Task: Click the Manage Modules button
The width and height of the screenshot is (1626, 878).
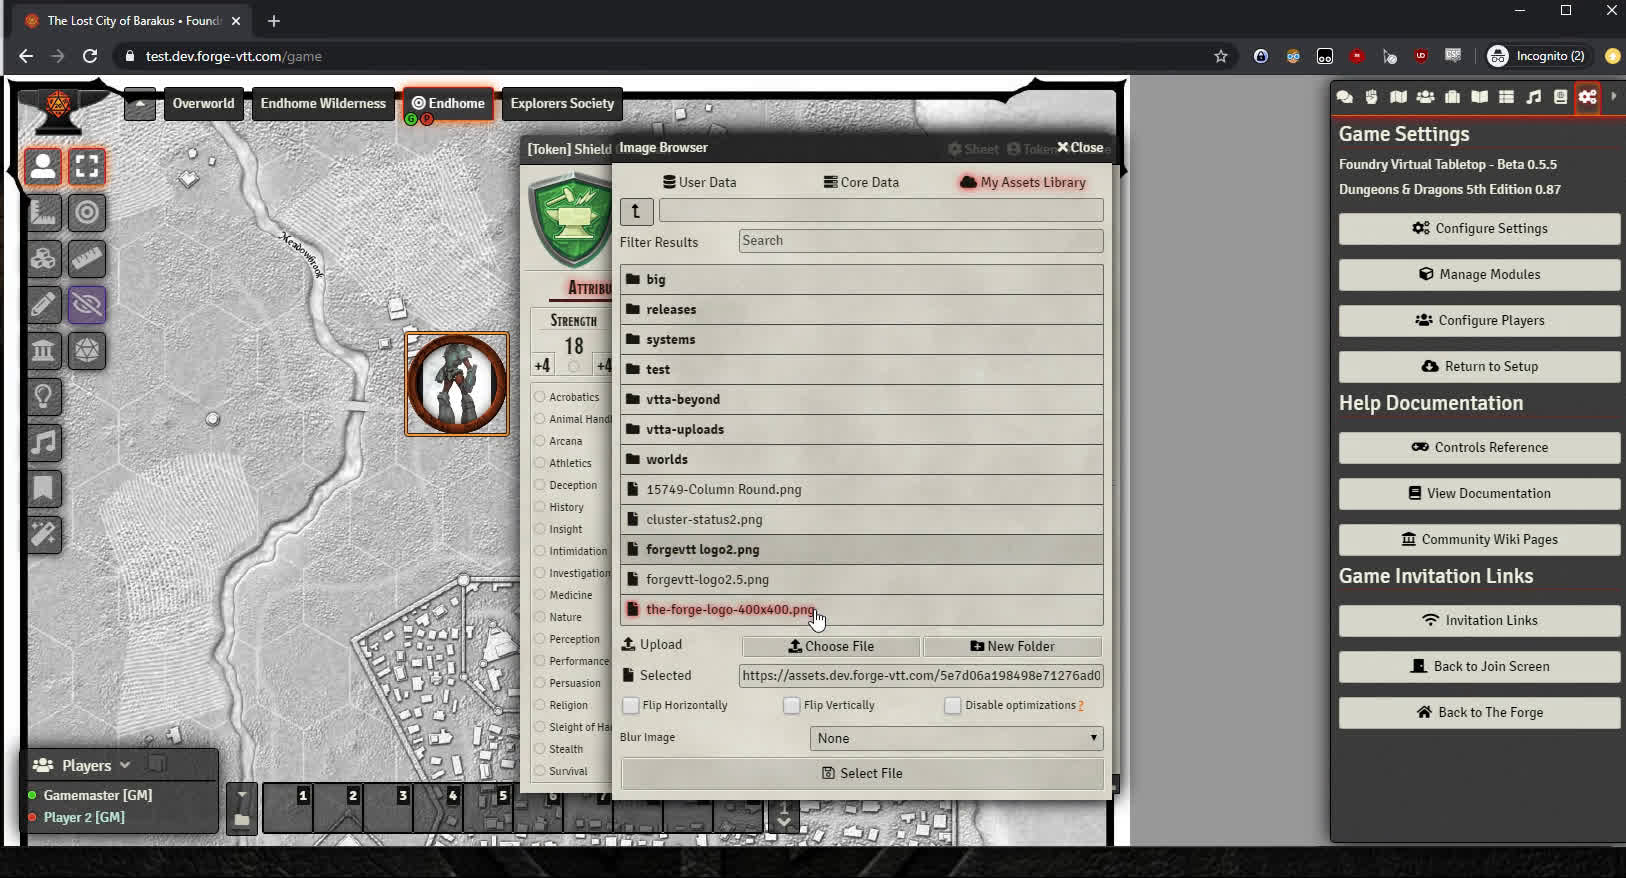Action: (1479, 274)
